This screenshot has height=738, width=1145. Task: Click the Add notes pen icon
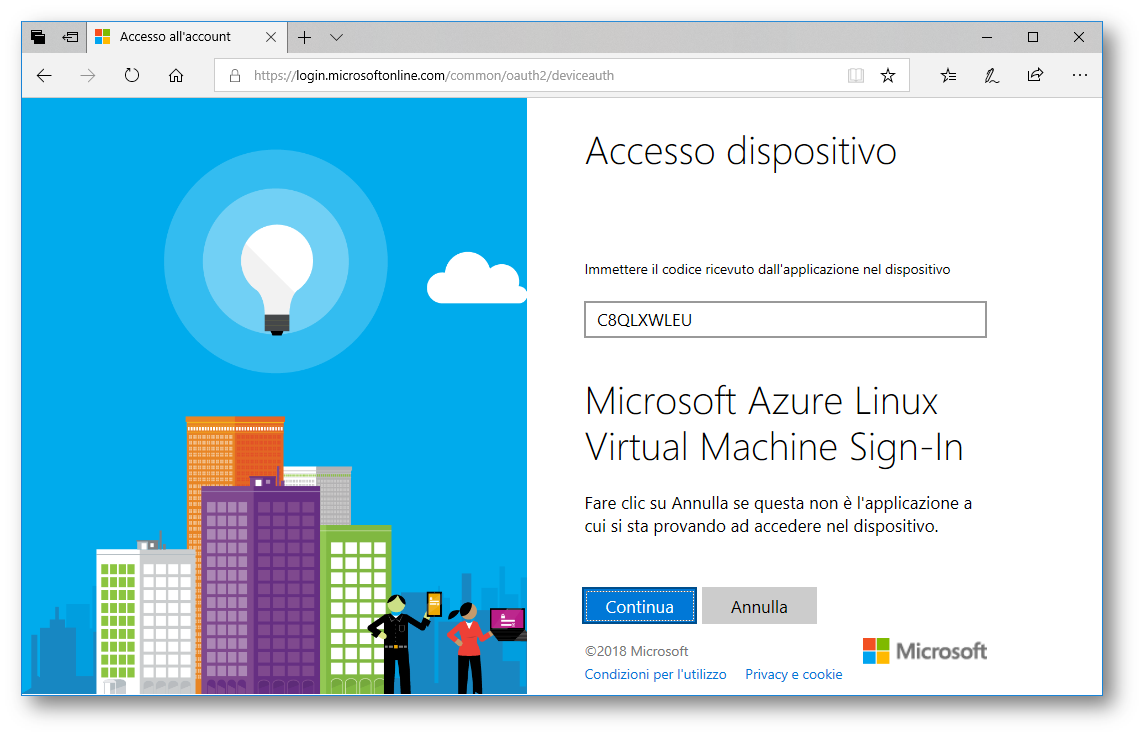click(992, 75)
